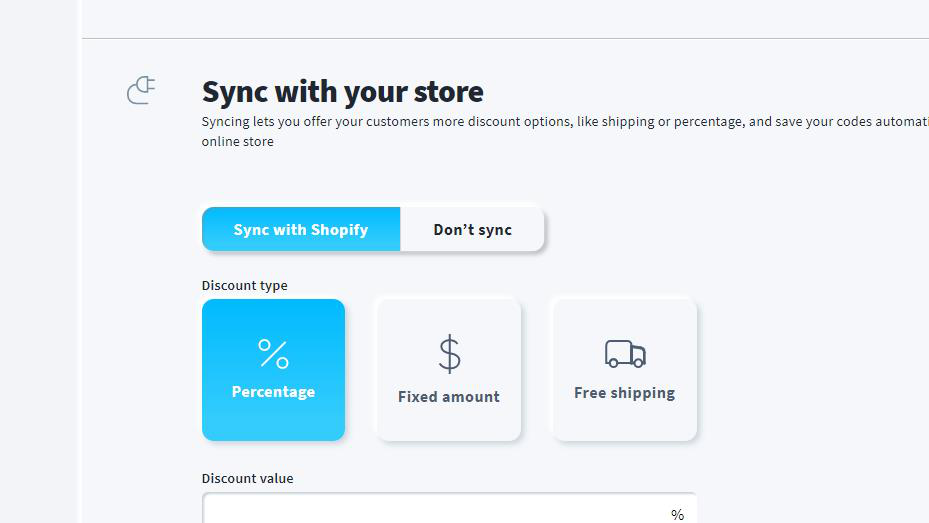Click the Discount type label
This screenshot has width=929, height=523.
coord(244,285)
